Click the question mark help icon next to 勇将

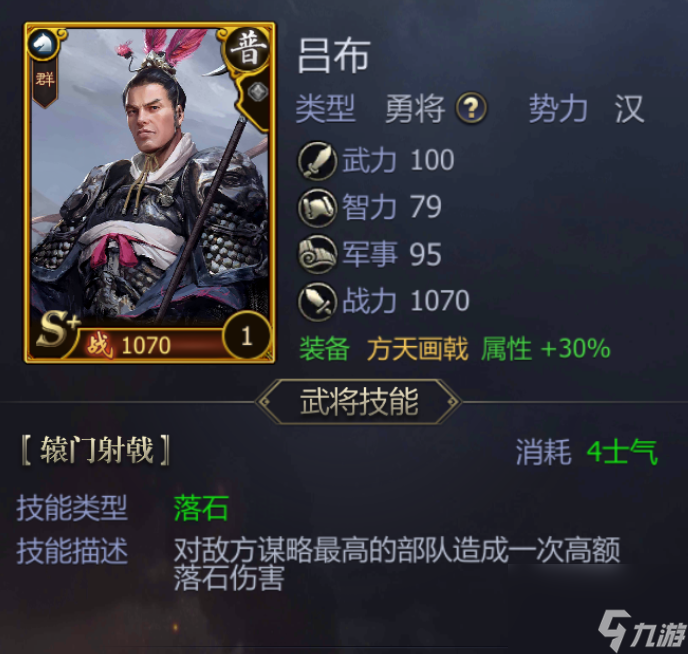471,108
